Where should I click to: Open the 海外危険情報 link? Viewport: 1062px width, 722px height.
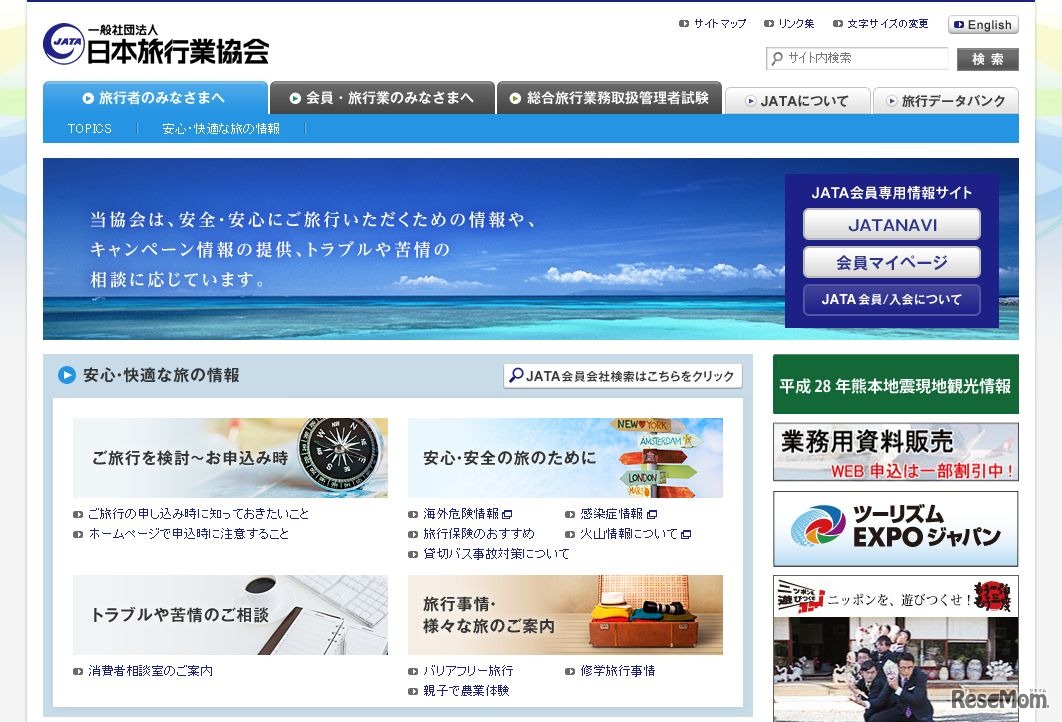click(461, 514)
